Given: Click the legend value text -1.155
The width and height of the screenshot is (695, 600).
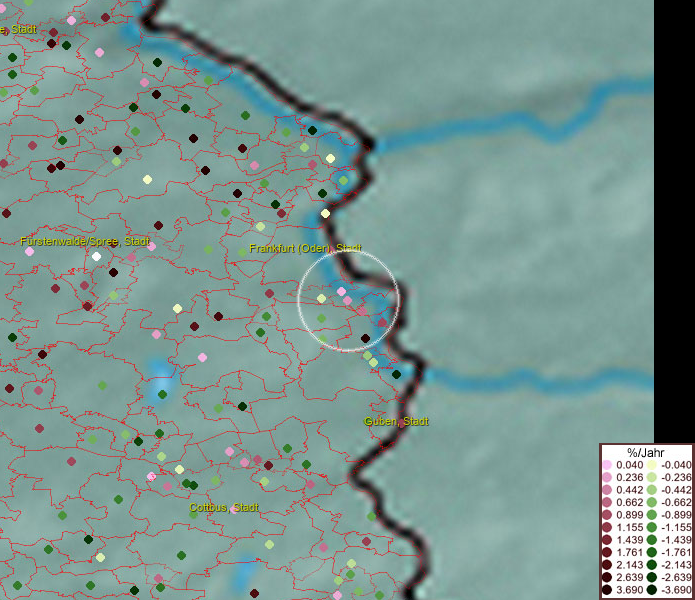Looking at the screenshot, I should tap(676, 527).
